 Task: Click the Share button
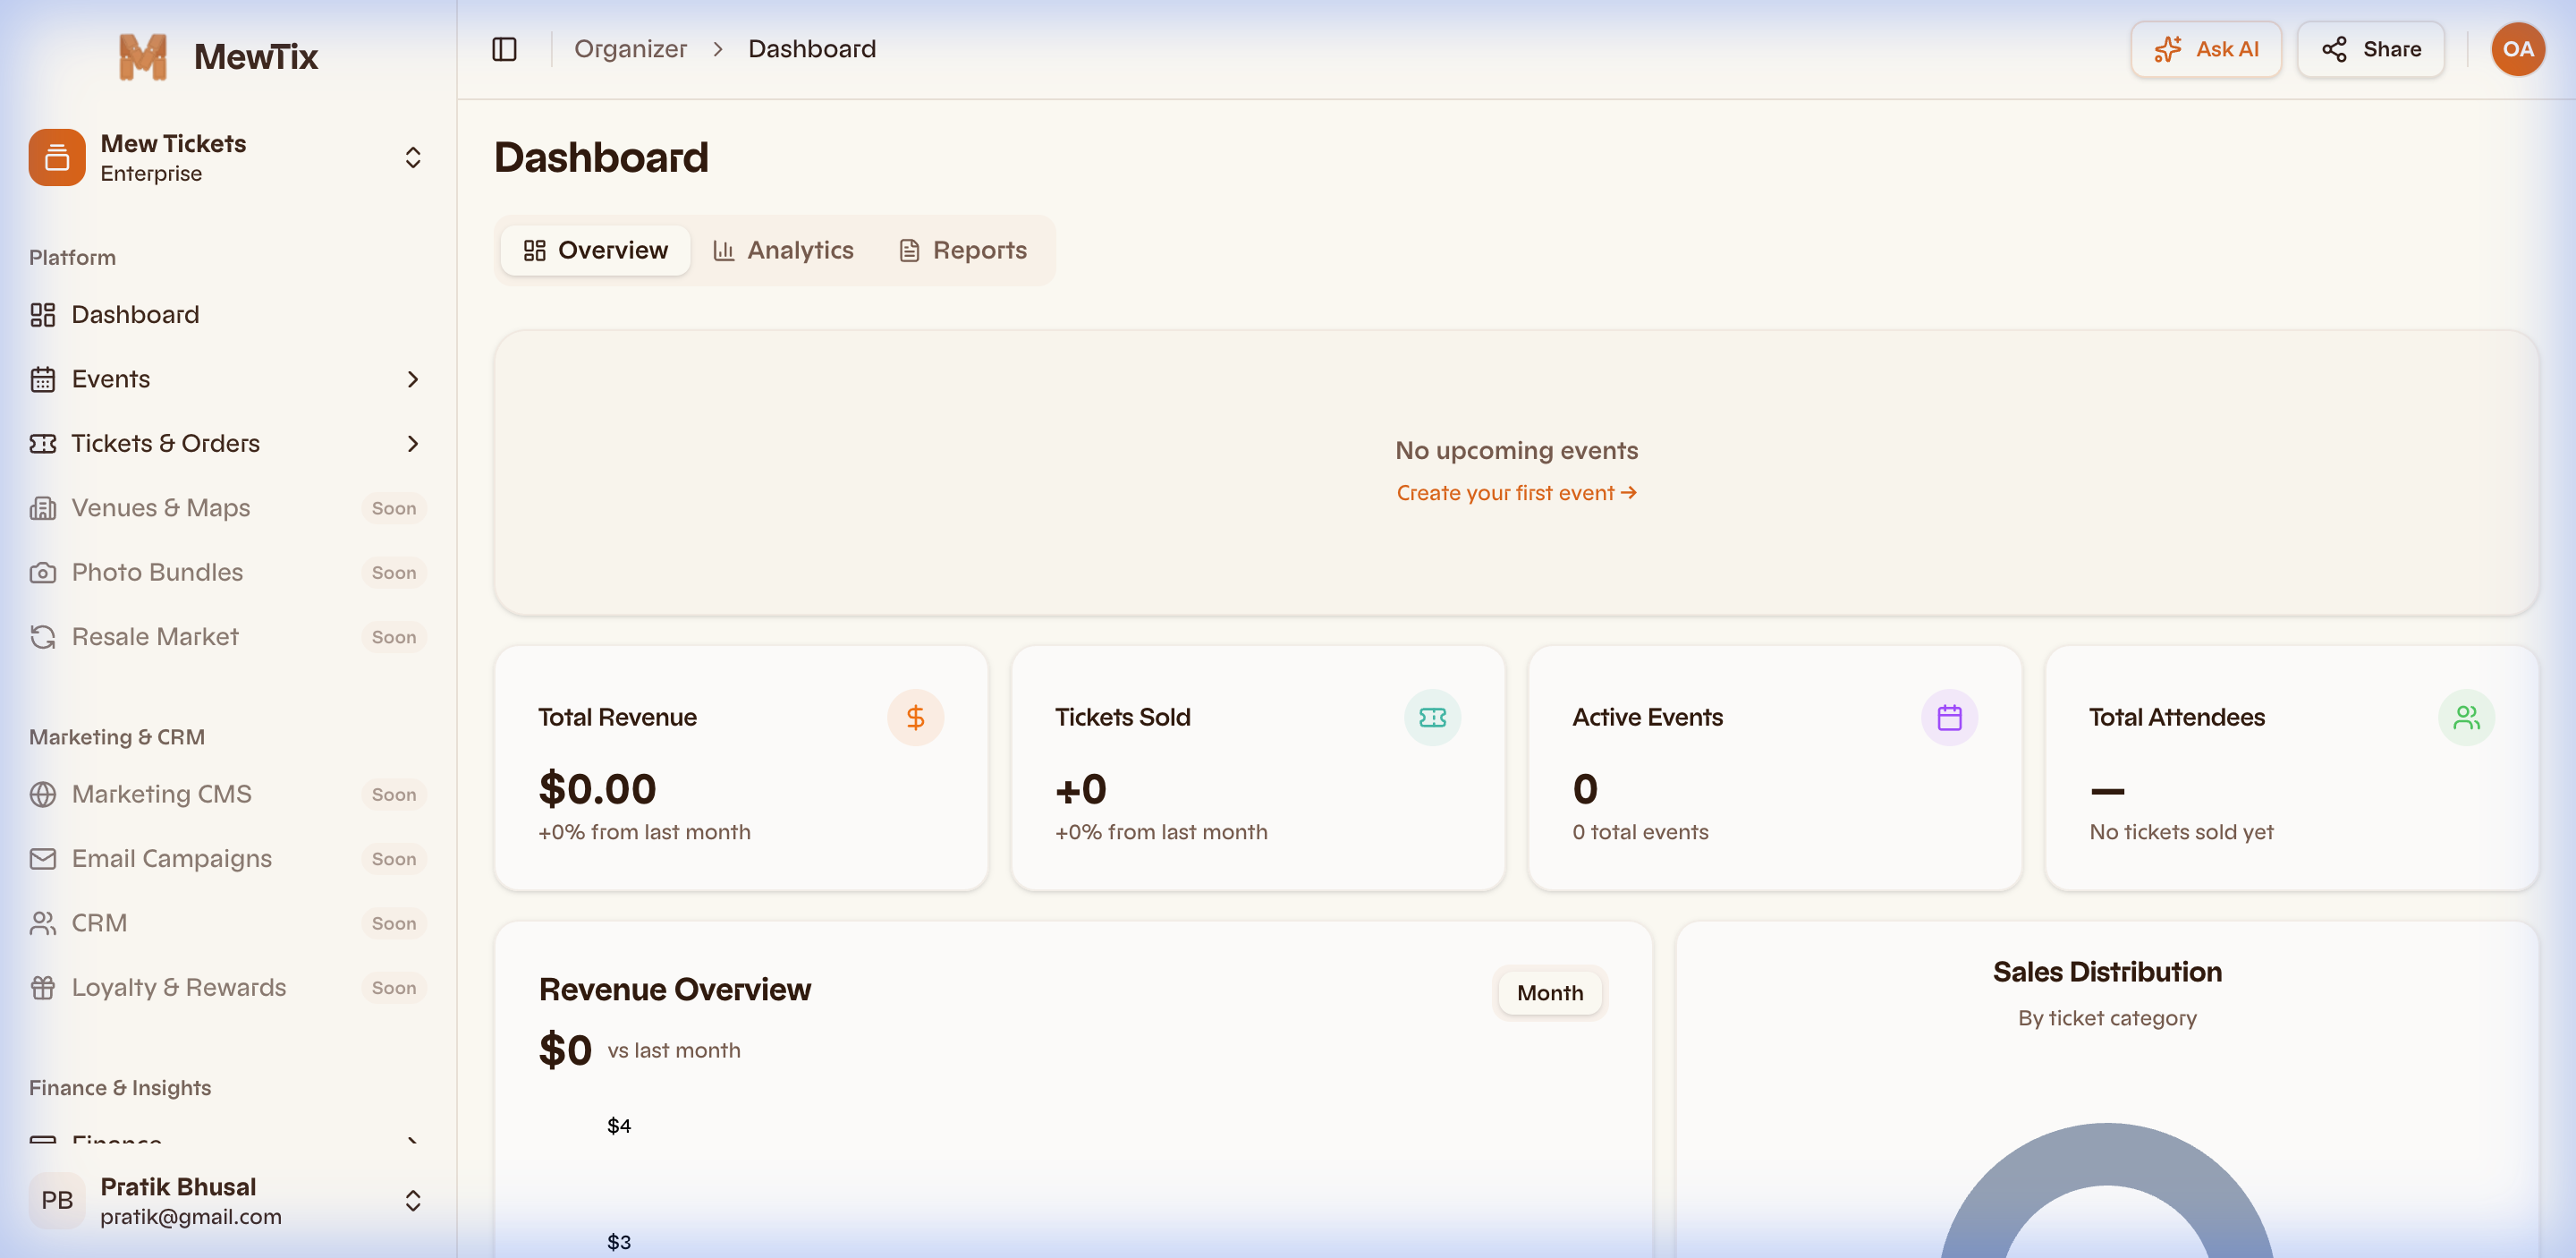tap(2371, 48)
